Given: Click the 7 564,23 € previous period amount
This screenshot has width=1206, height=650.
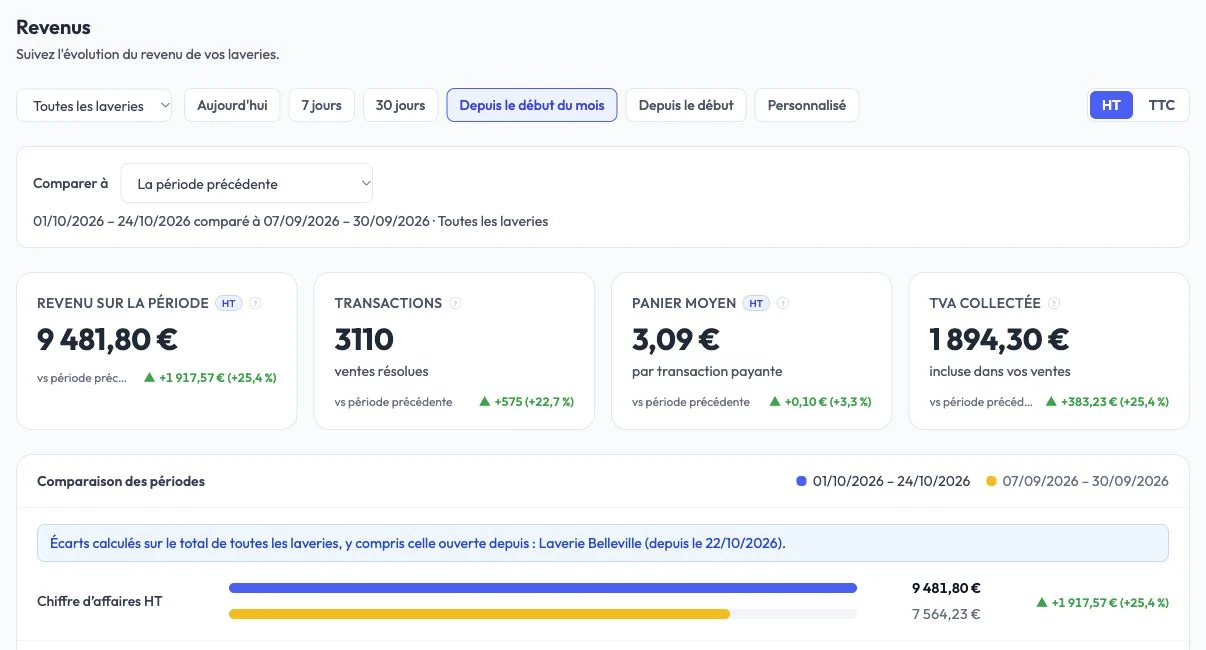Looking at the screenshot, I should coord(946,614).
